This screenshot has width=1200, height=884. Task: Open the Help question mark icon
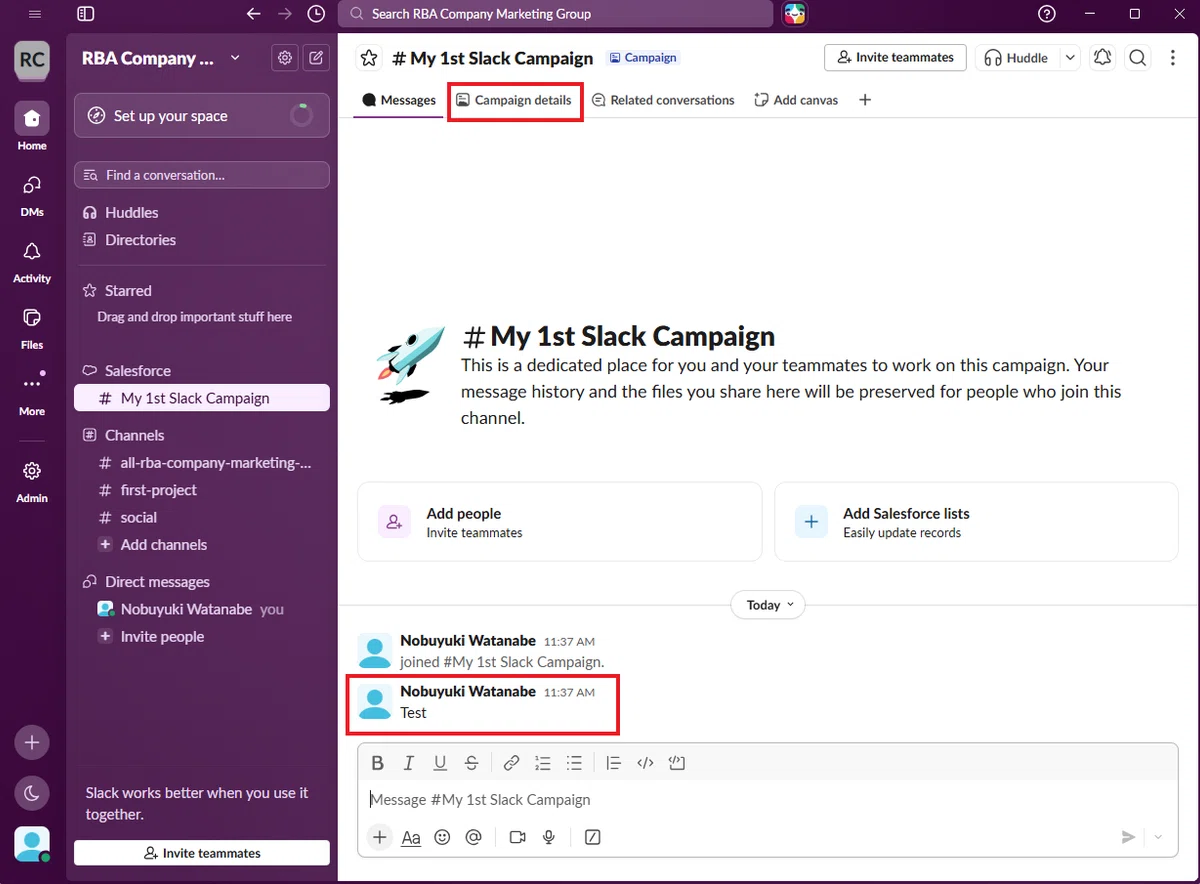[x=1047, y=14]
